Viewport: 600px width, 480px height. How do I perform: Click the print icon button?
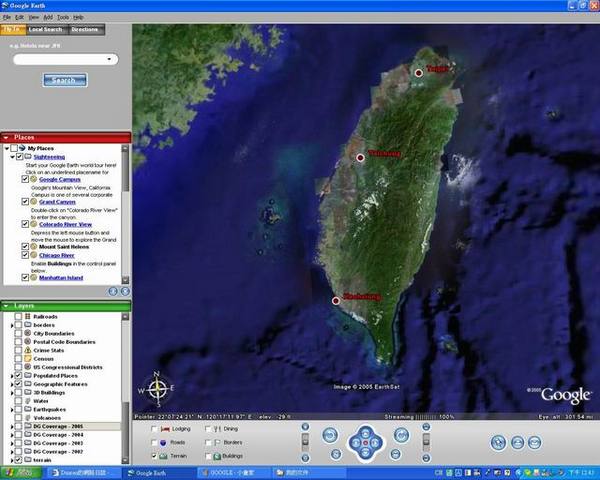tap(517, 443)
